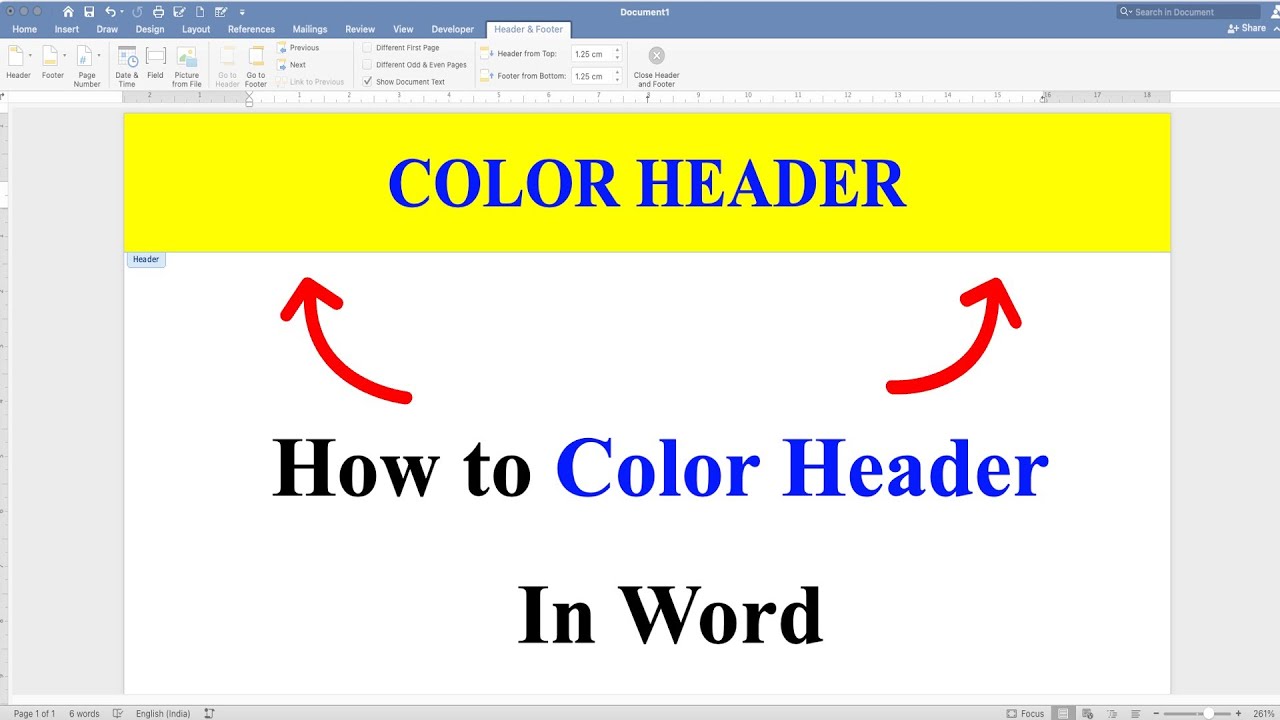Click the Share button
Screen dimensions: 1280x720
[1247, 28]
